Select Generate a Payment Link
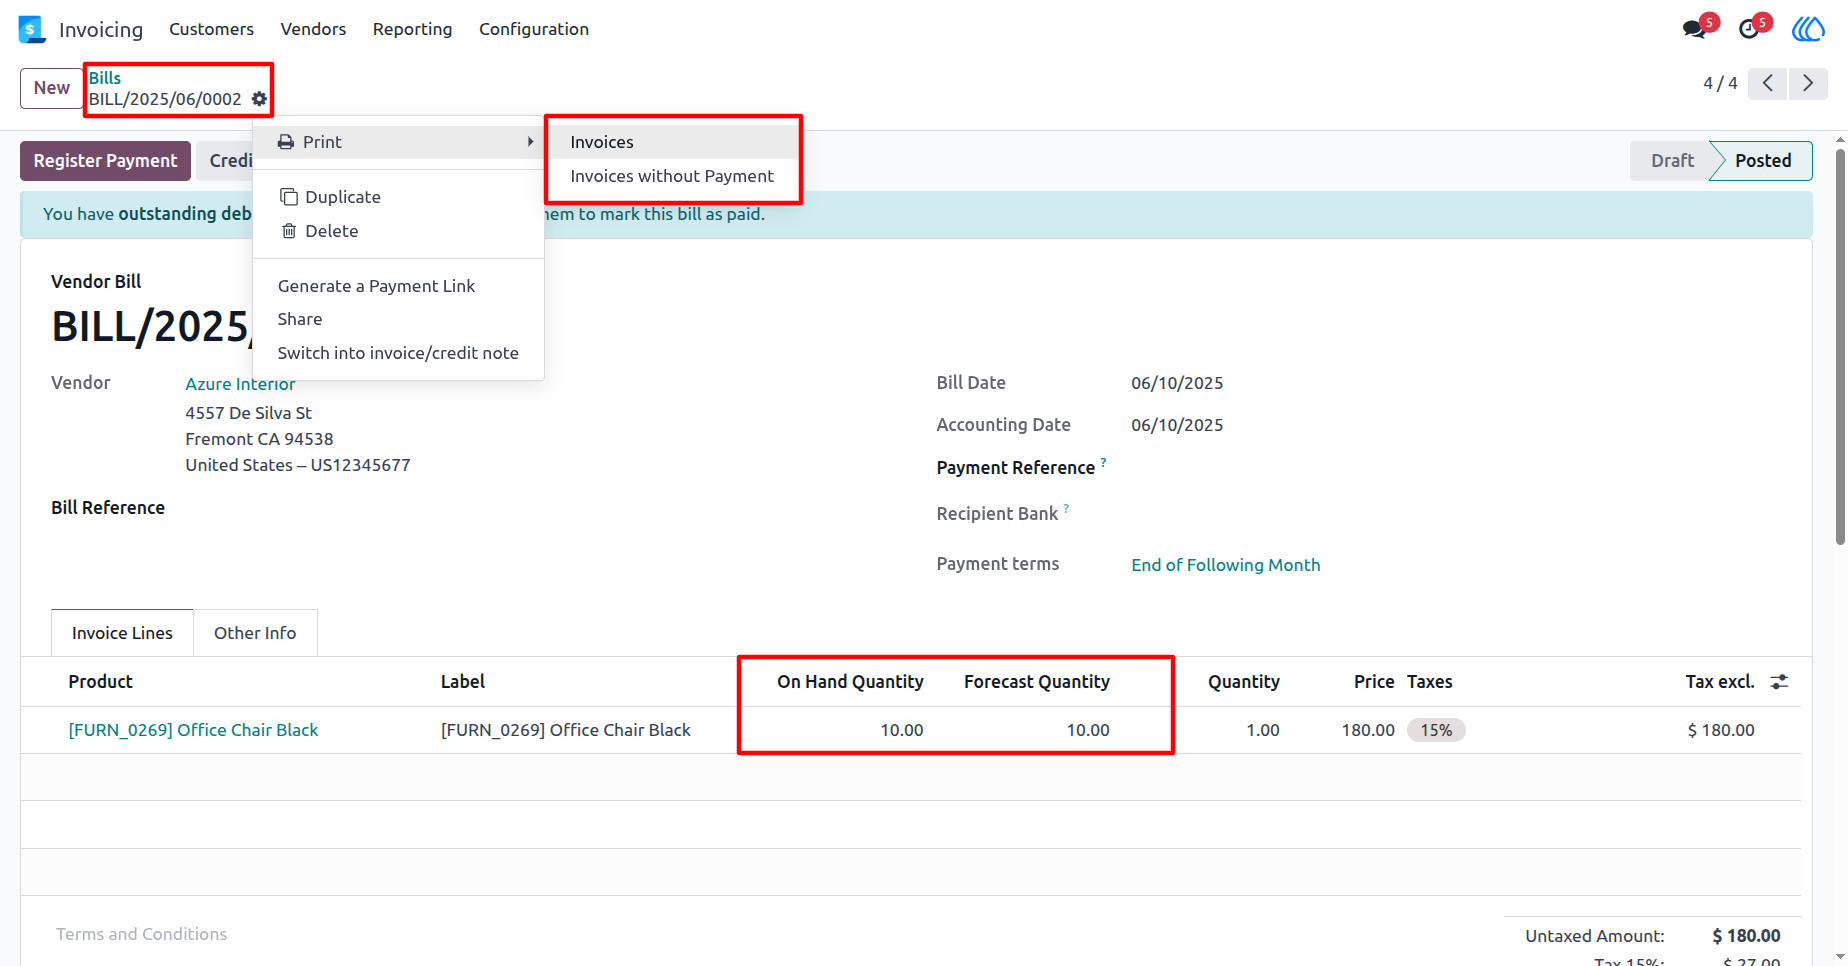Viewport: 1848px width, 966px height. pos(398,286)
